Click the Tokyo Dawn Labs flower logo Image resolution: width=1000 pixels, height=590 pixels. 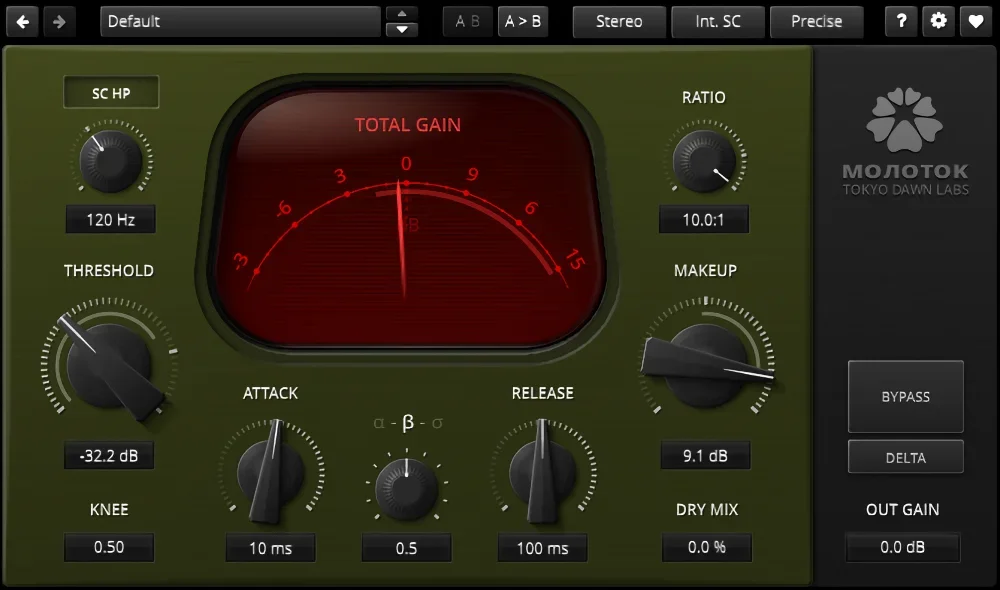[904, 119]
